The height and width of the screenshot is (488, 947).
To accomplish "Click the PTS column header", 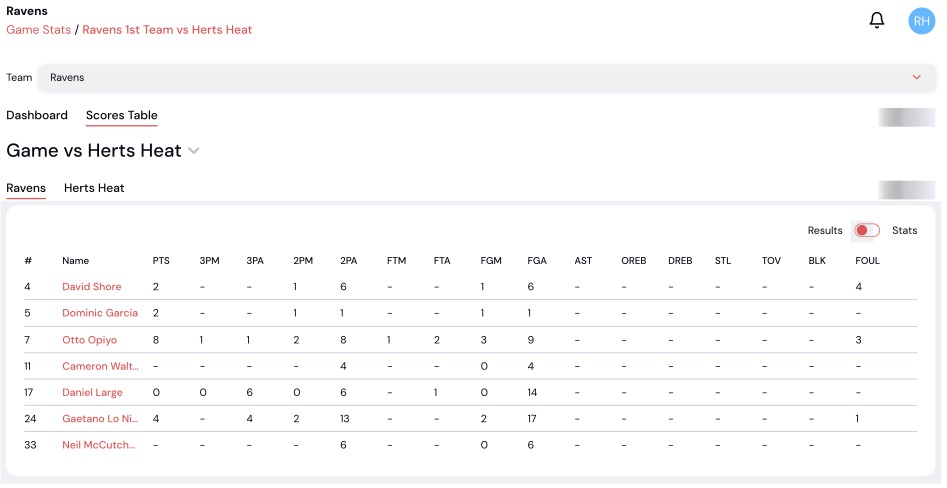I will click(161, 261).
